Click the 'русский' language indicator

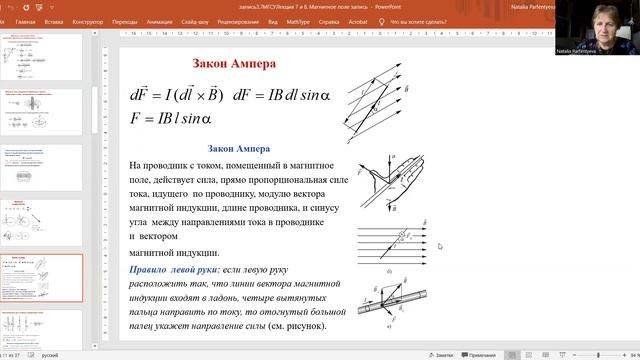pos(50,356)
